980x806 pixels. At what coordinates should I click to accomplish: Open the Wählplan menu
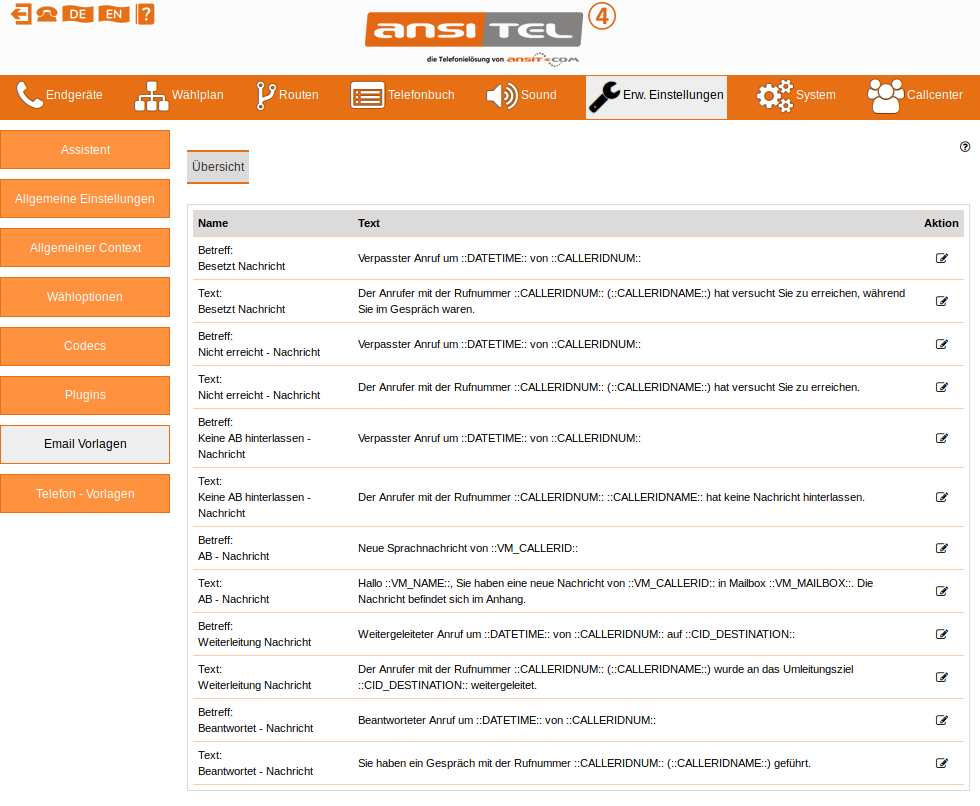pos(179,96)
